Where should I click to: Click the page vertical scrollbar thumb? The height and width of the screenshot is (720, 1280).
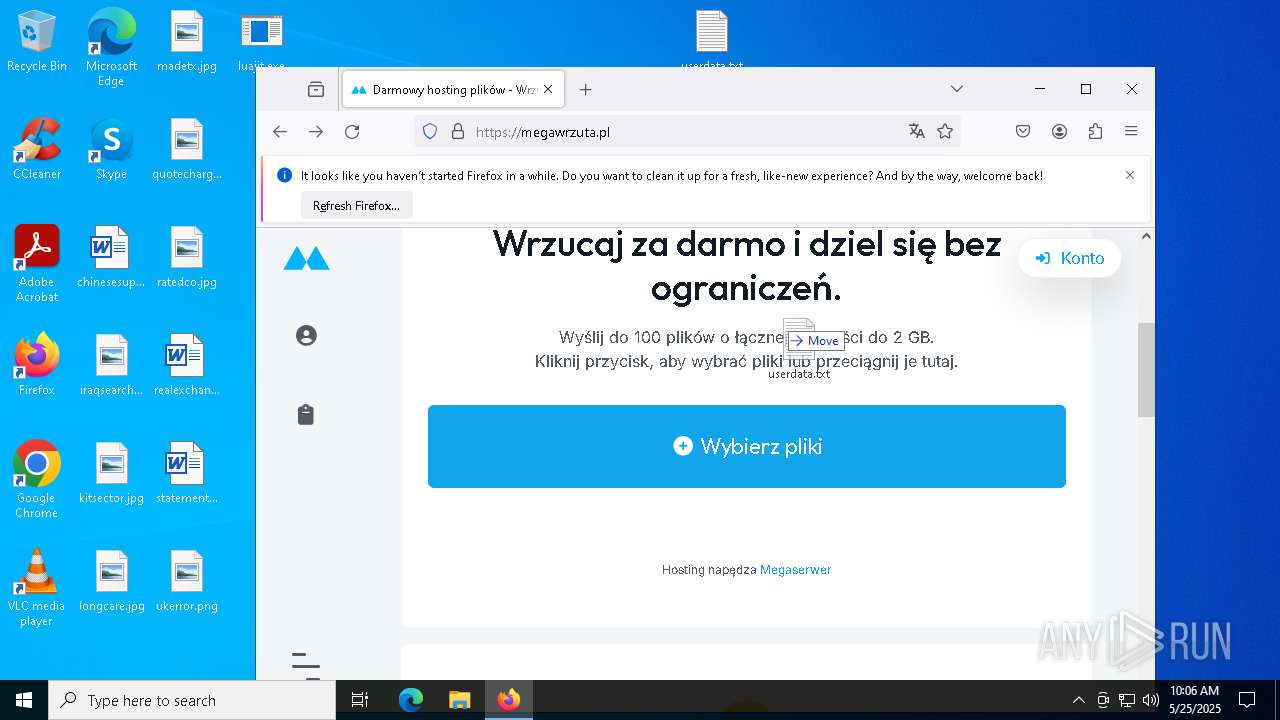(1146, 370)
